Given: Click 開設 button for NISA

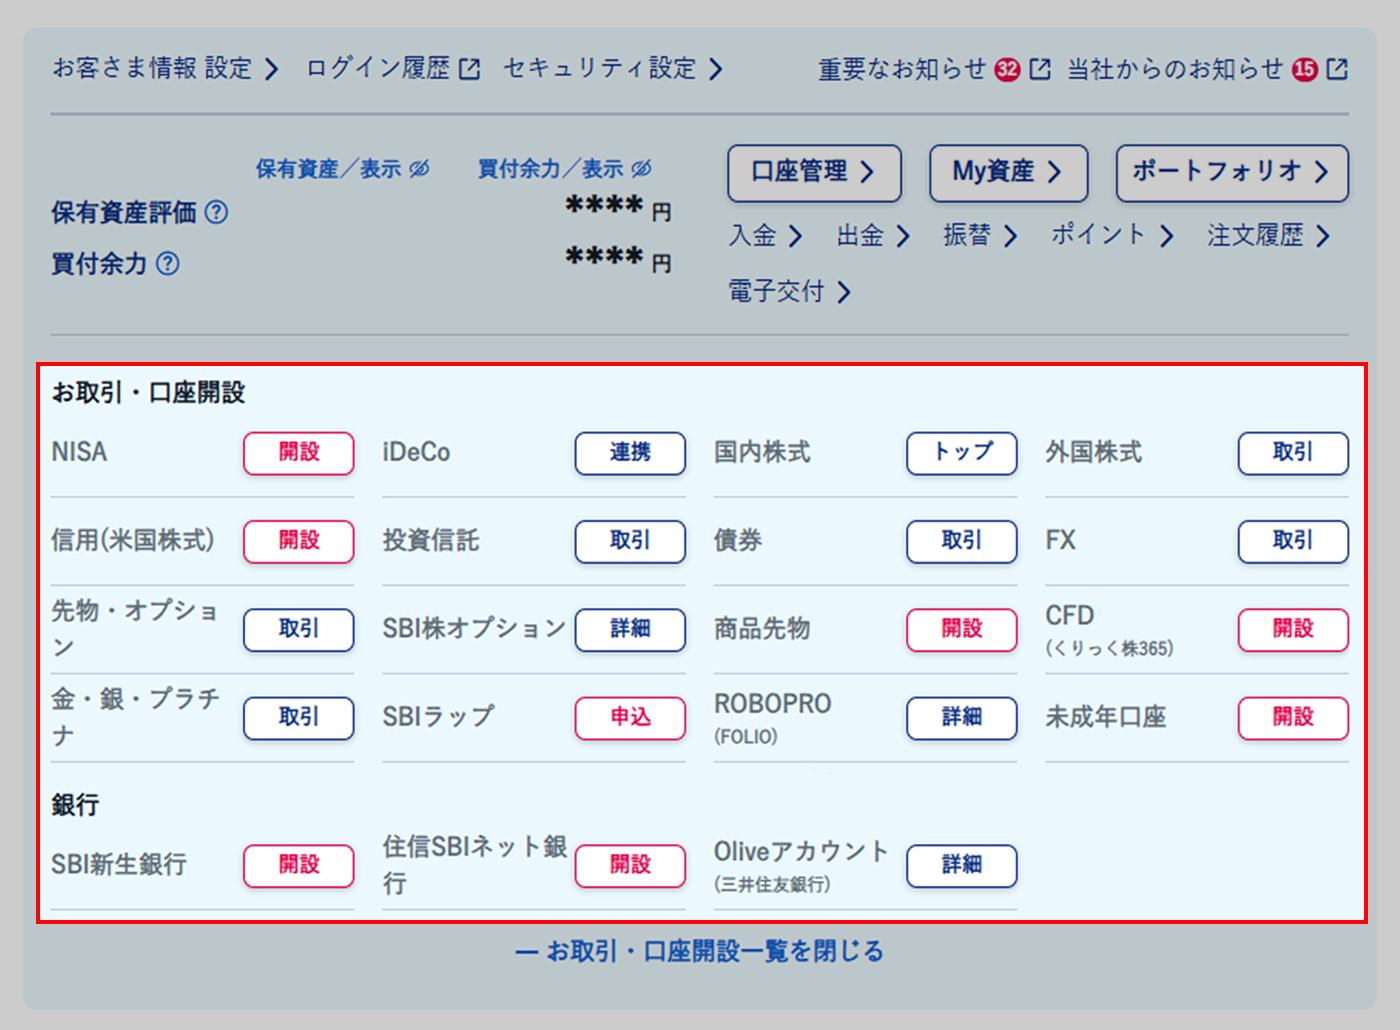Looking at the screenshot, I should [x=299, y=453].
